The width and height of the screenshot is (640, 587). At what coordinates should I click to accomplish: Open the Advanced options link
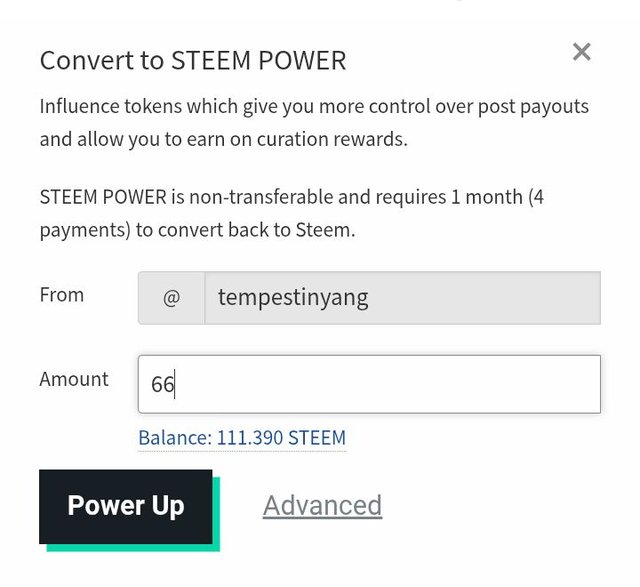(x=322, y=505)
